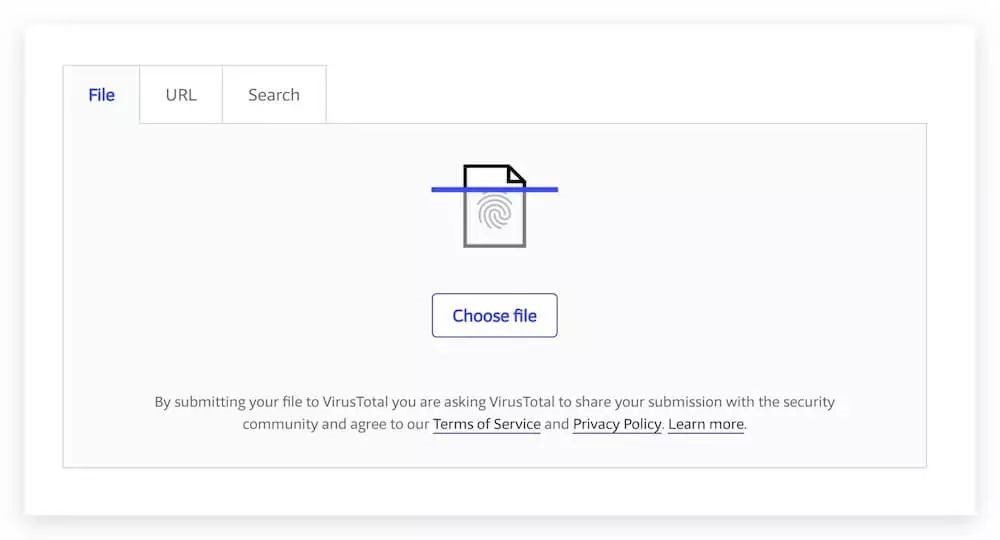This screenshot has width=1000, height=540.
Task: Click the first "VirusTotal" word in the disclaimer
Action: 348,402
